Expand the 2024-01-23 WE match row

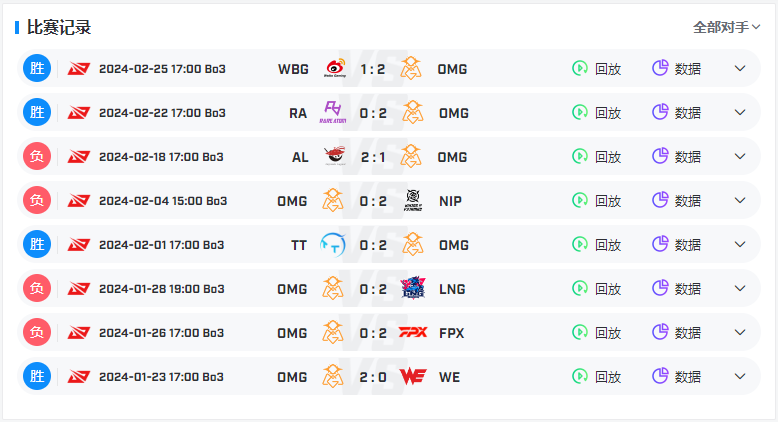[740, 376]
